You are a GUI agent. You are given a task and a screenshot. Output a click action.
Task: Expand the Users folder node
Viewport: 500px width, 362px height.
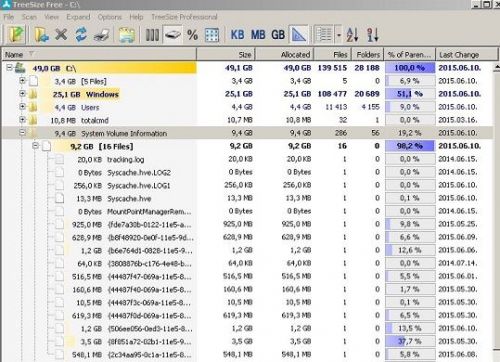coord(22,107)
